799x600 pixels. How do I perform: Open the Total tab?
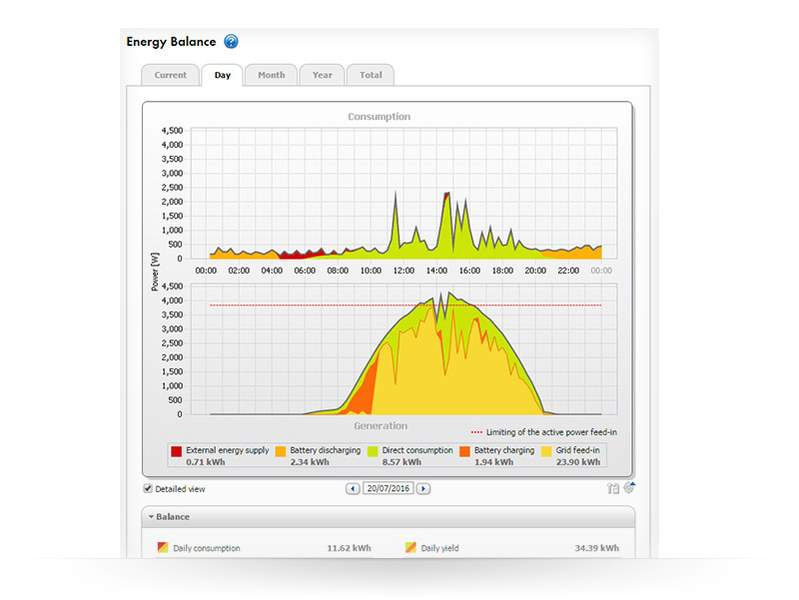pyautogui.click(x=371, y=75)
